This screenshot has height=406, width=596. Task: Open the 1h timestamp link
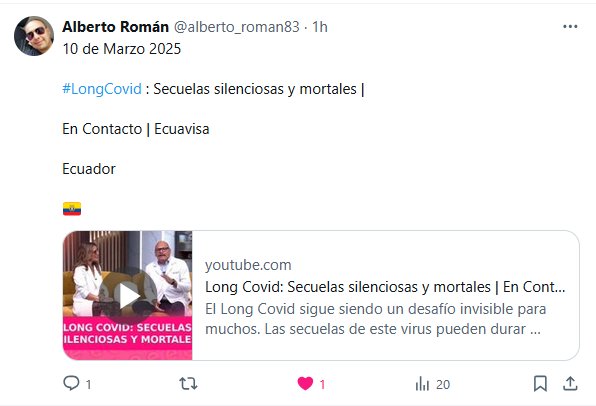[320, 27]
